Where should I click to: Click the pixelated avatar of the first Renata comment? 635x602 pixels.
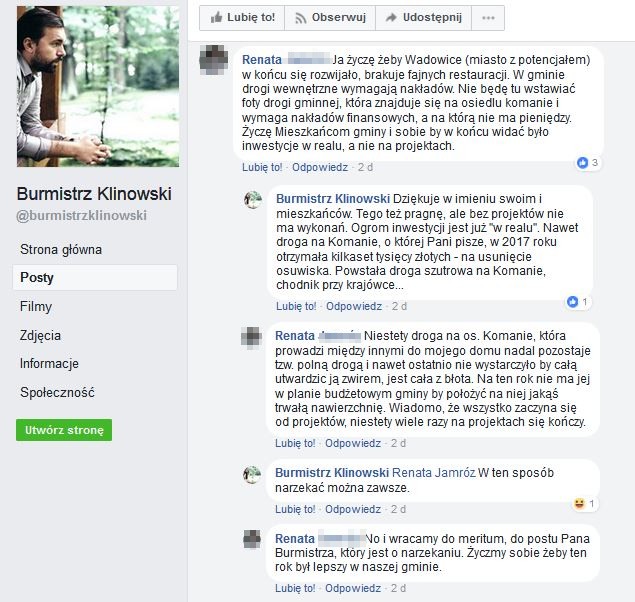click(x=213, y=60)
